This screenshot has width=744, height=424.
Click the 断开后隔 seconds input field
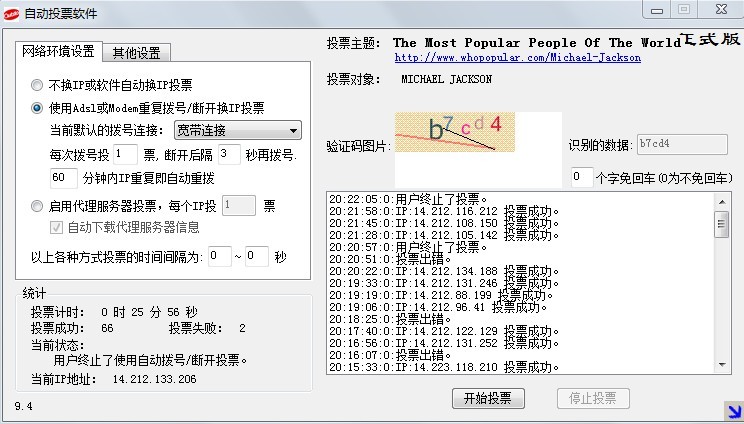tap(229, 154)
